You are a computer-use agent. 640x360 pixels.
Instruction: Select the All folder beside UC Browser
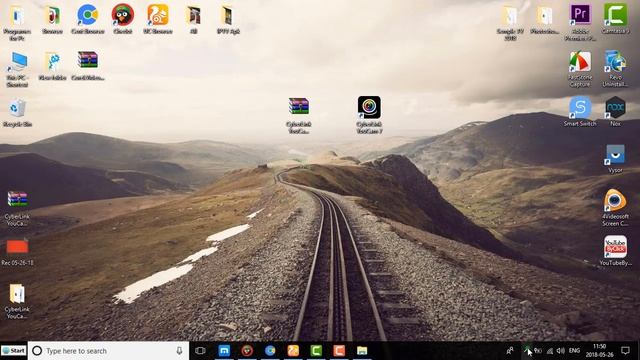coord(193,16)
